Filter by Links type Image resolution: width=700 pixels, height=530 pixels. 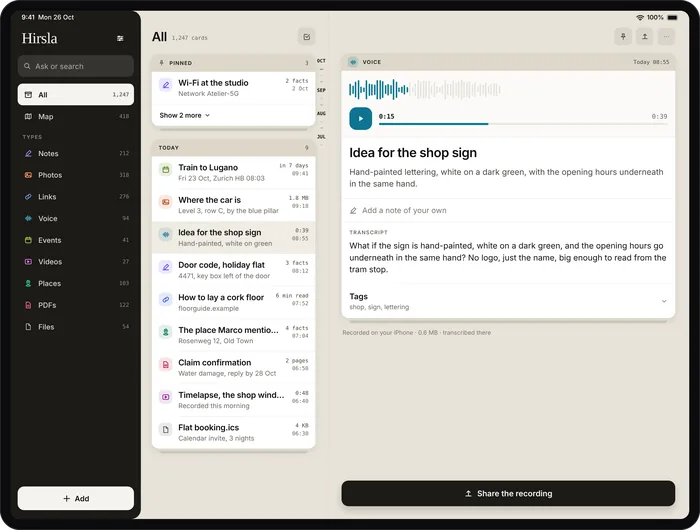(75, 197)
